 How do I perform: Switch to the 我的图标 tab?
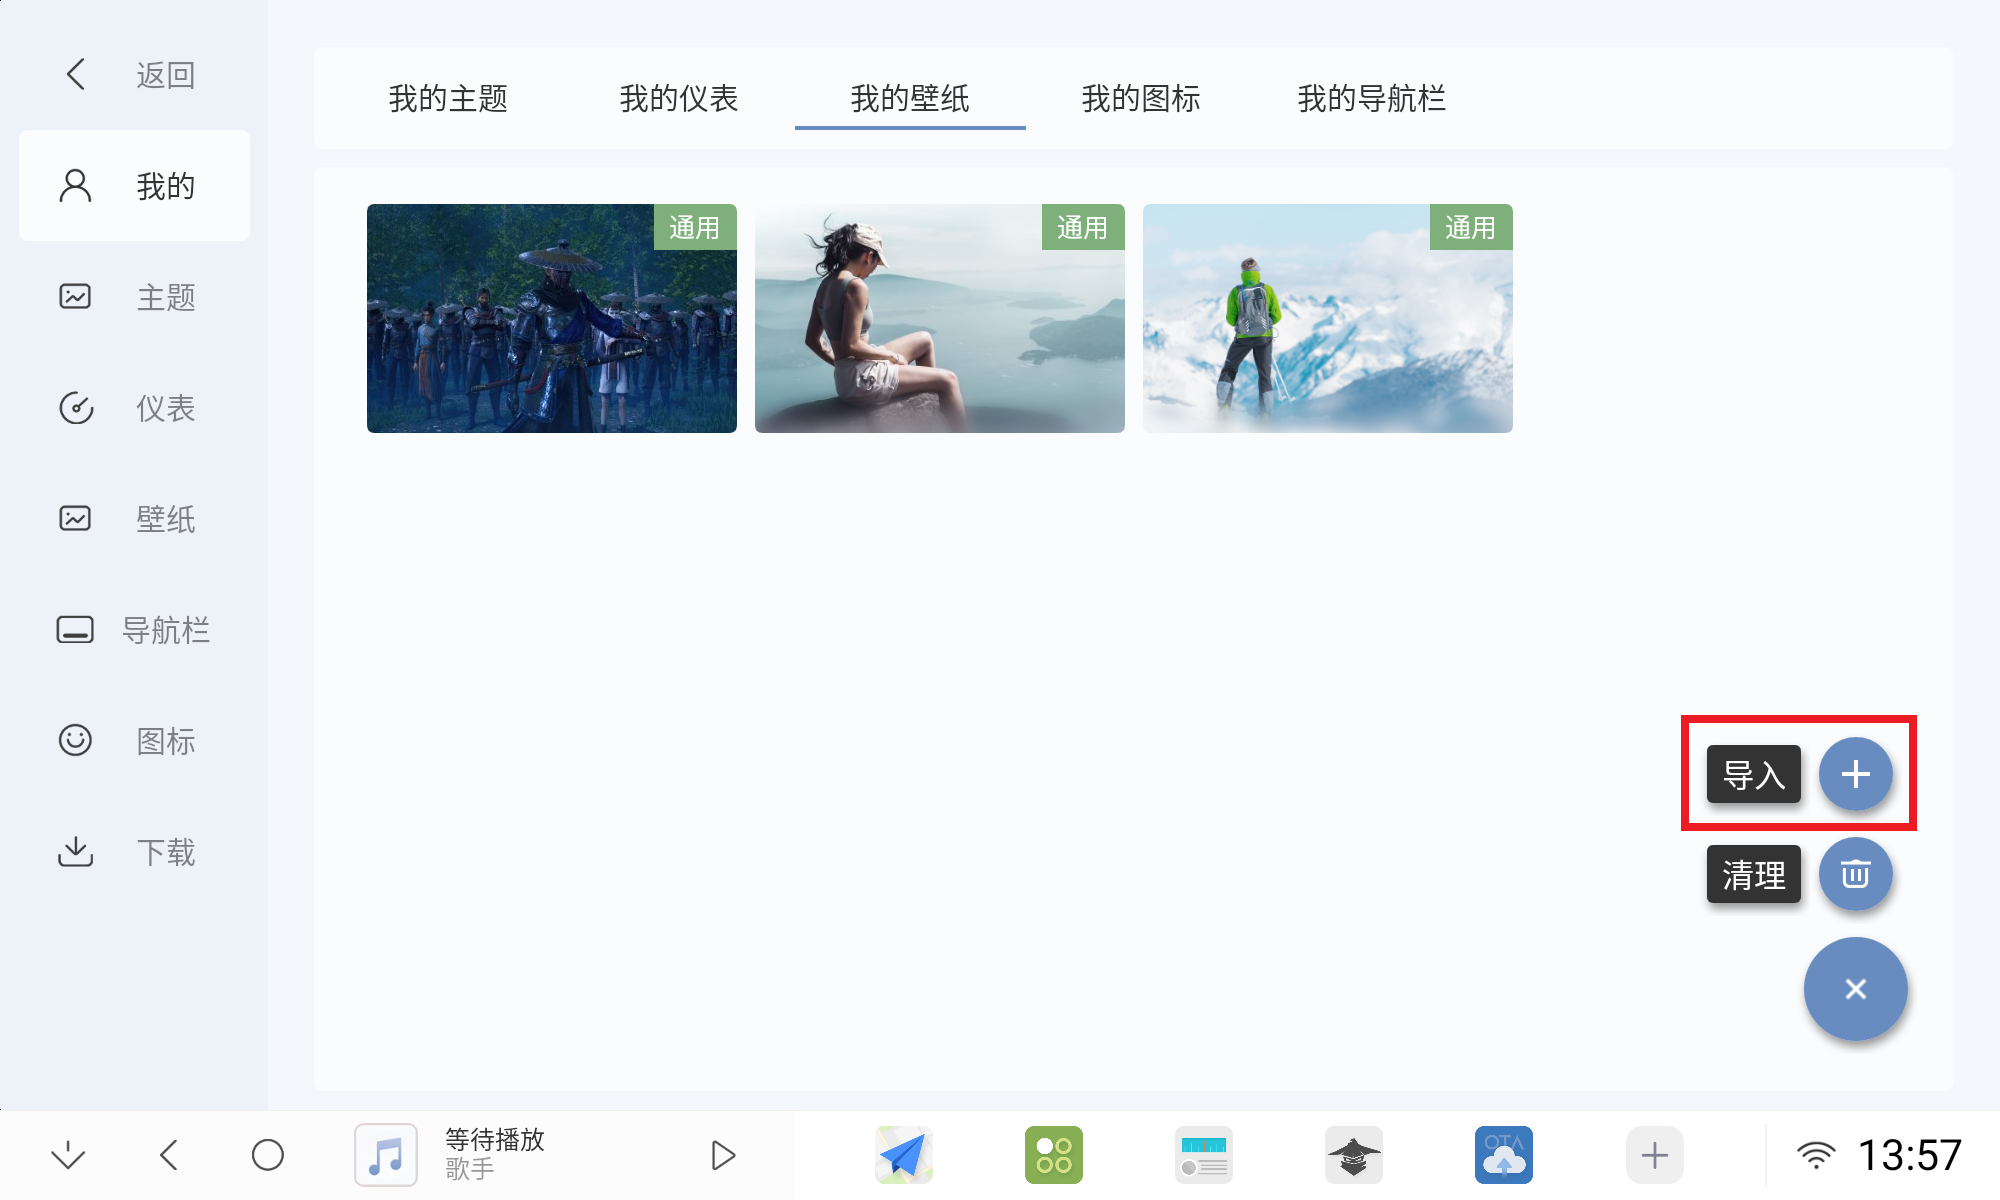click(x=1141, y=98)
